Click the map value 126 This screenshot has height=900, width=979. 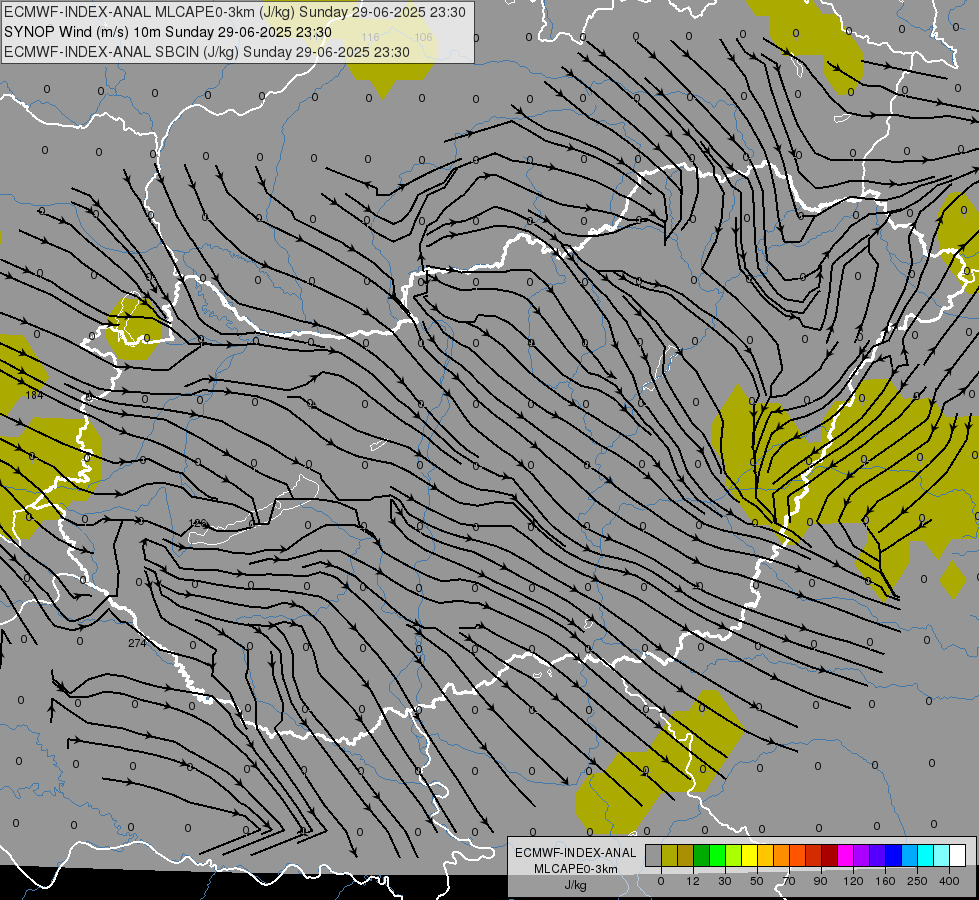[x=197, y=523]
